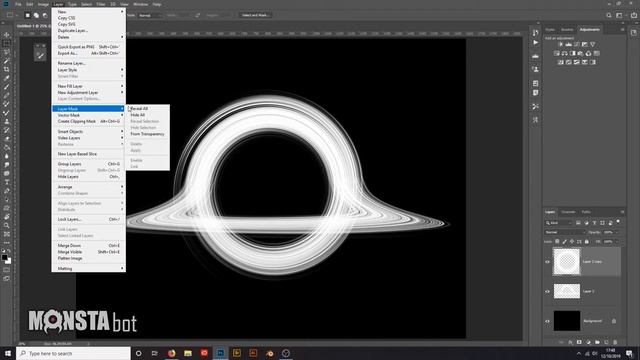This screenshot has height=360, width=640.
Task: Click the fx layer style icon
Action: click(570, 342)
